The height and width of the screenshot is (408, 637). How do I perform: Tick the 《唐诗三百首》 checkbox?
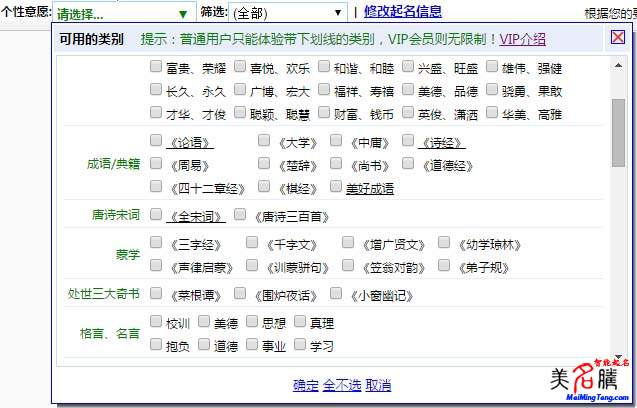[241, 215]
